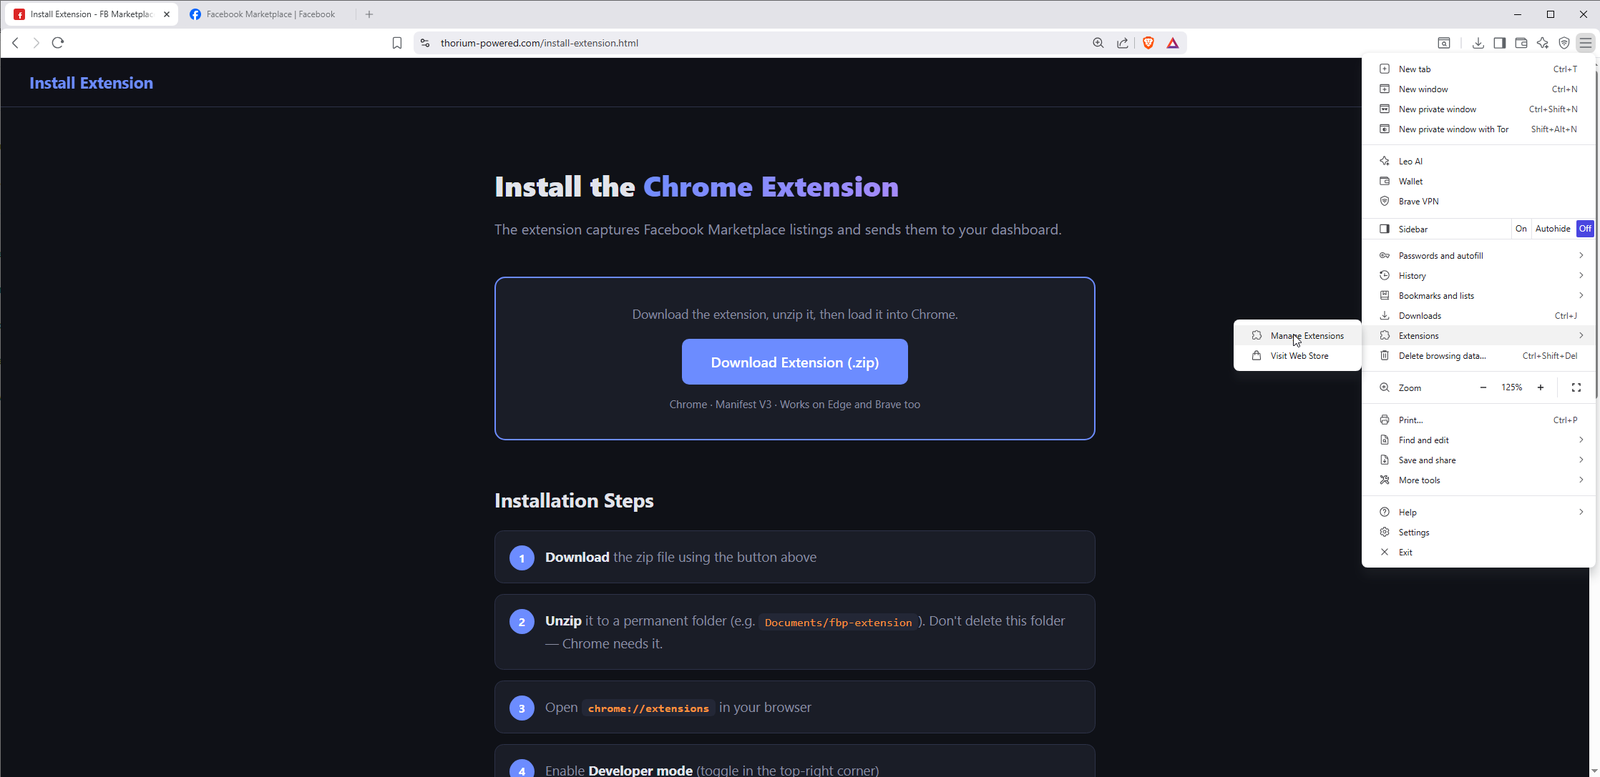1600x777 pixels.
Task: Open Settings from the menu
Action: click(1478, 532)
